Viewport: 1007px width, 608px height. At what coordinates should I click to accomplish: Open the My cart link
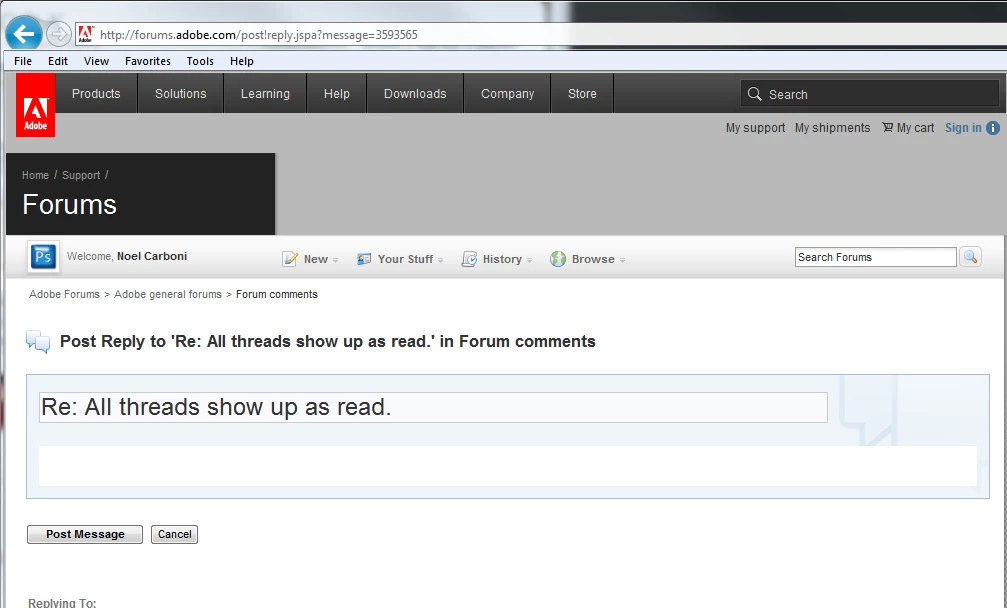915,128
